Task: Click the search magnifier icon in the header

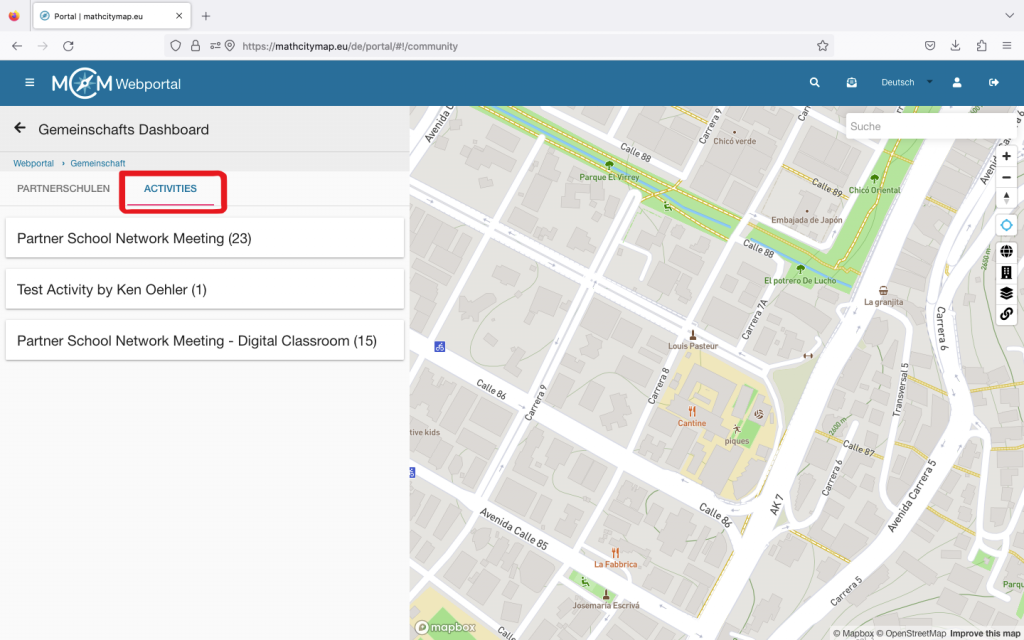Action: click(815, 83)
